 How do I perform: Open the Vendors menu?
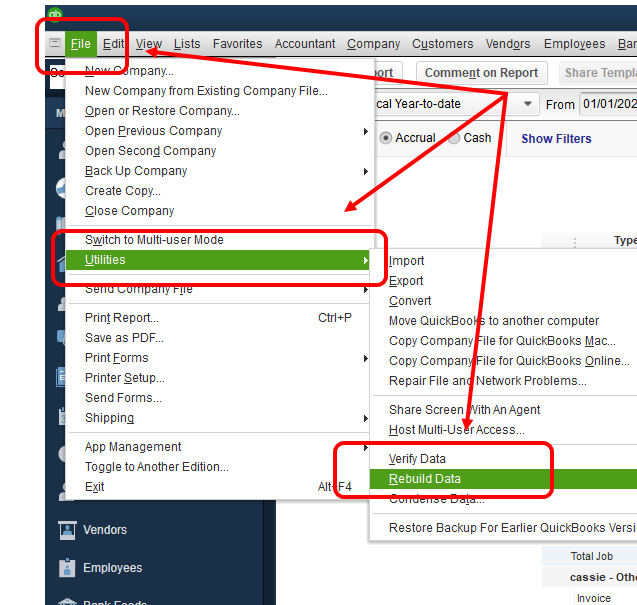coord(508,44)
